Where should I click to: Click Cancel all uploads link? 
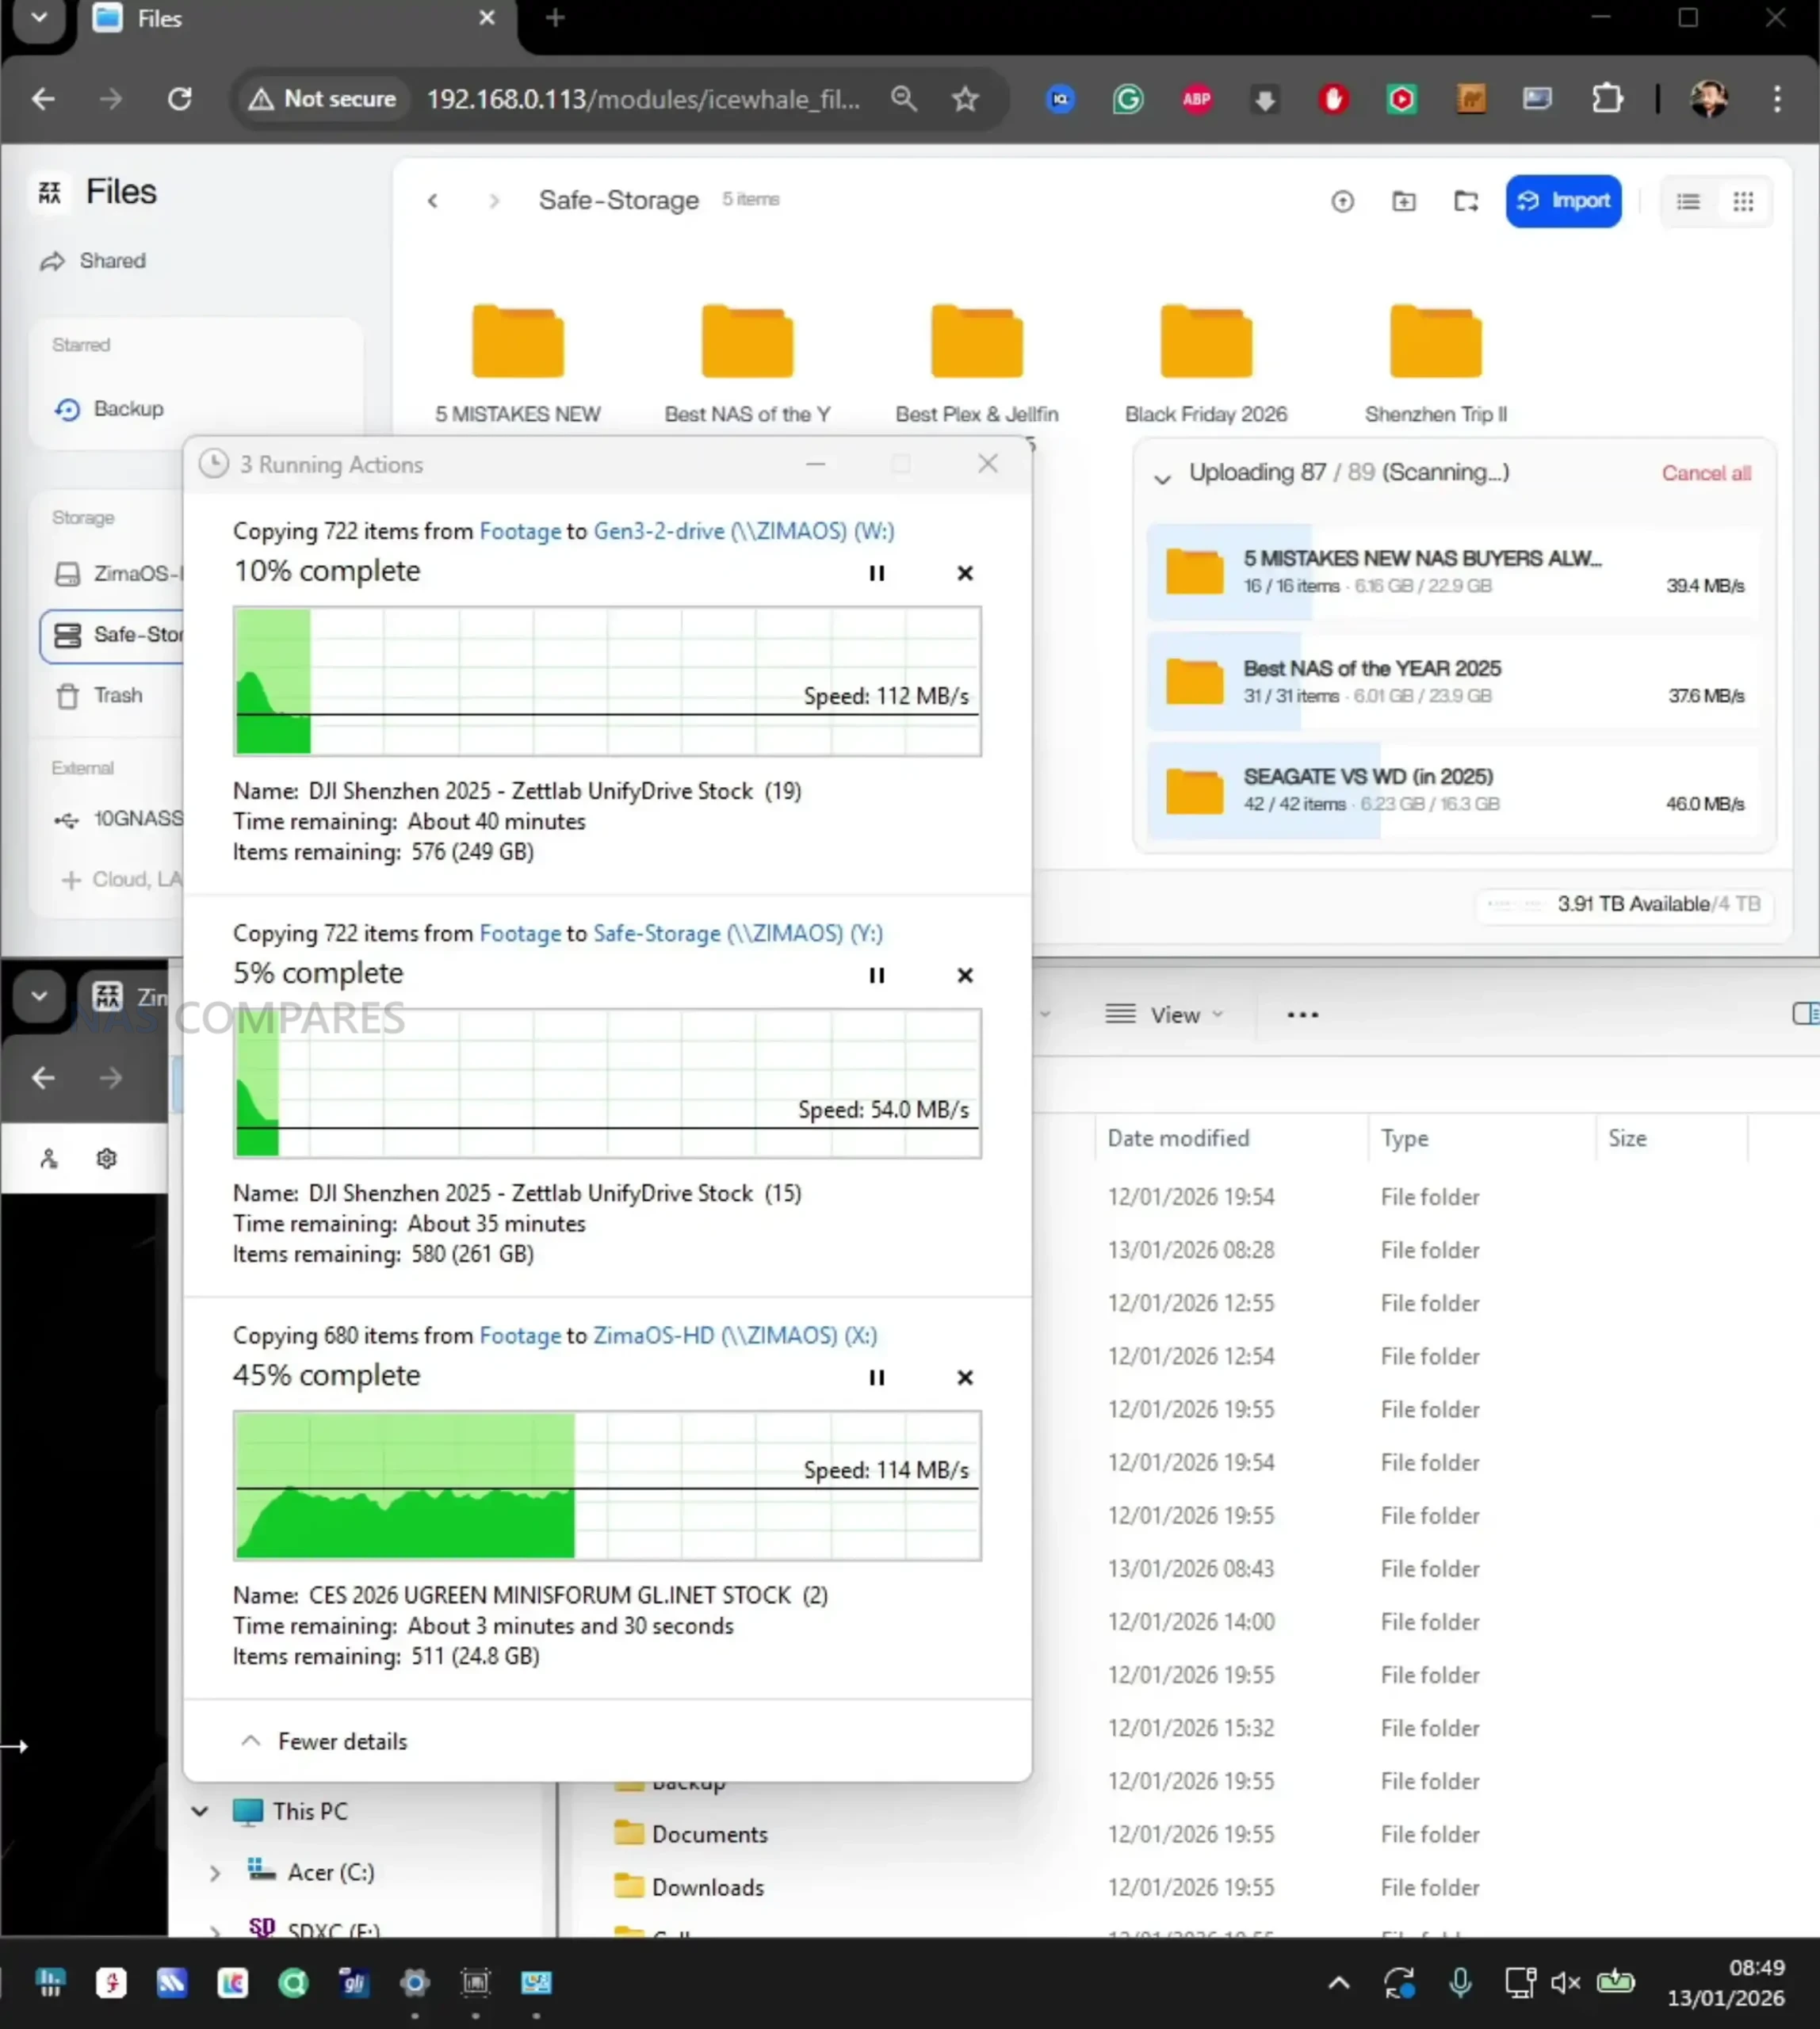(x=1705, y=473)
